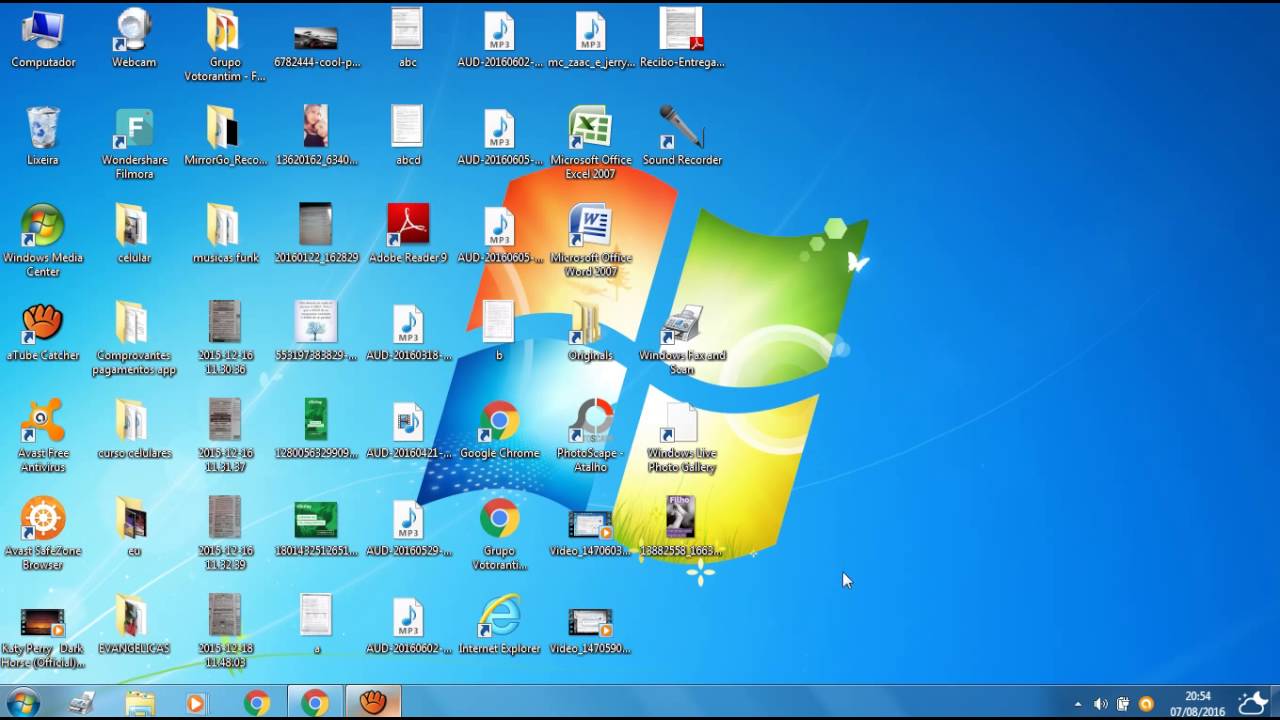Screen dimensions: 1280x720
Task: Select the document named a
Action: coord(316,624)
